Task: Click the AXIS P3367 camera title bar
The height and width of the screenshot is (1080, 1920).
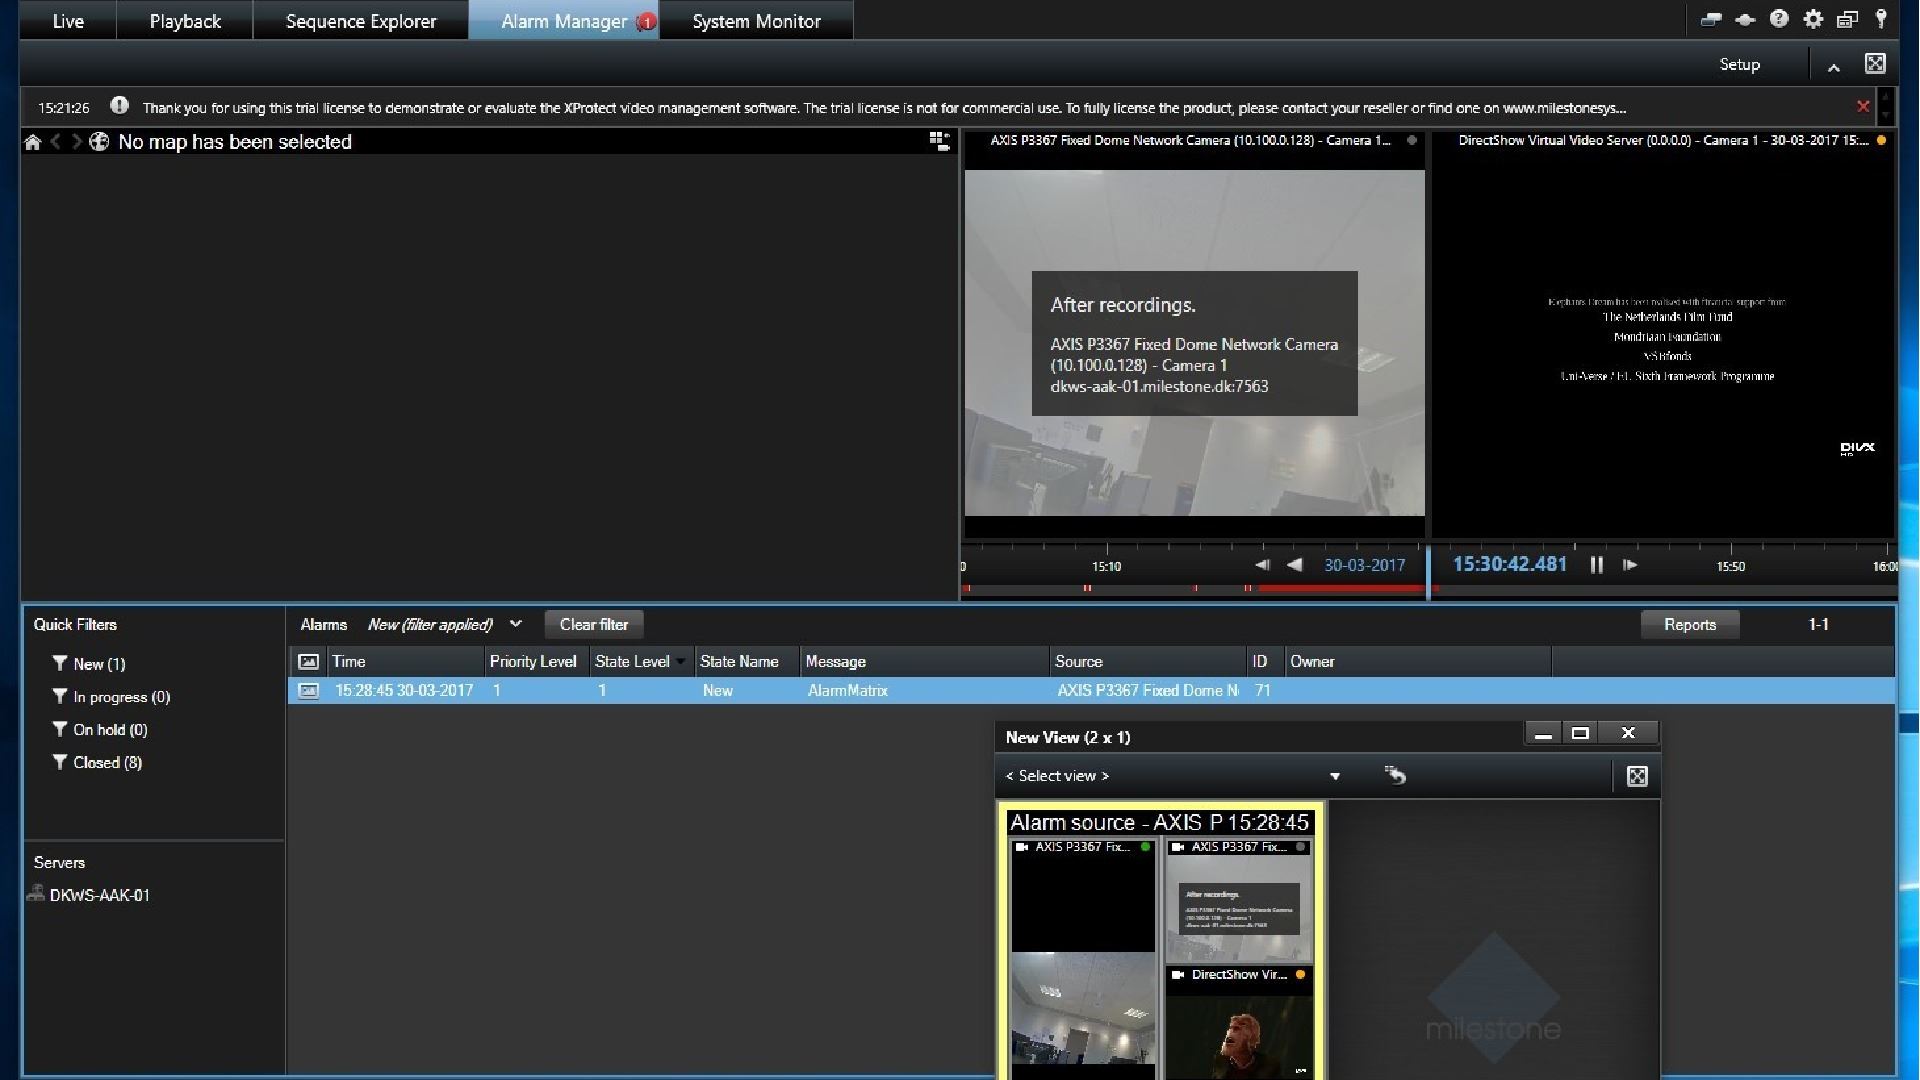Action: [x=1194, y=141]
